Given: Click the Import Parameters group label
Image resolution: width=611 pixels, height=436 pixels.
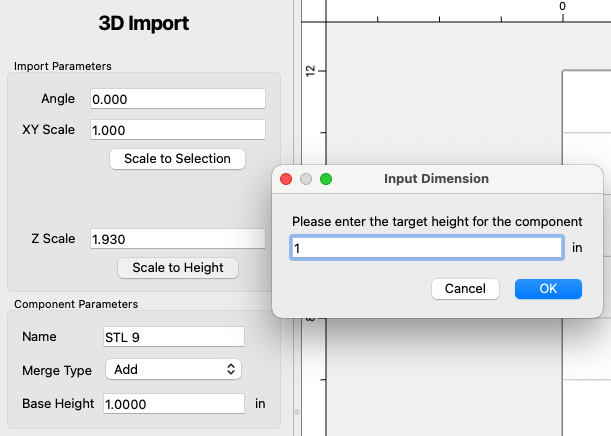Looking at the screenshot, I should (x=62, y=66).
